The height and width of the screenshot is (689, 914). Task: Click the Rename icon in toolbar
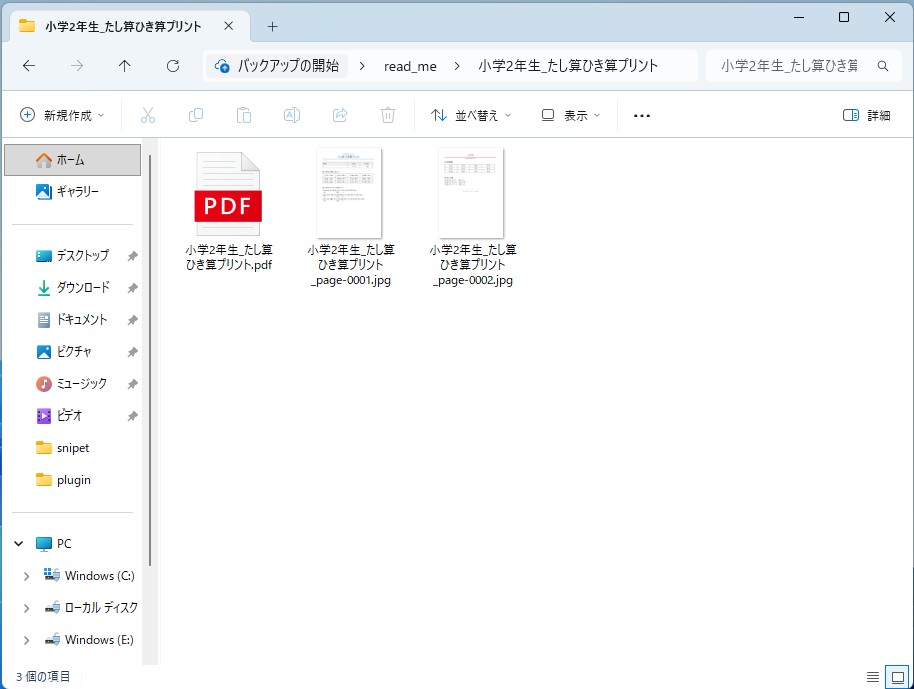coord(291,115)
